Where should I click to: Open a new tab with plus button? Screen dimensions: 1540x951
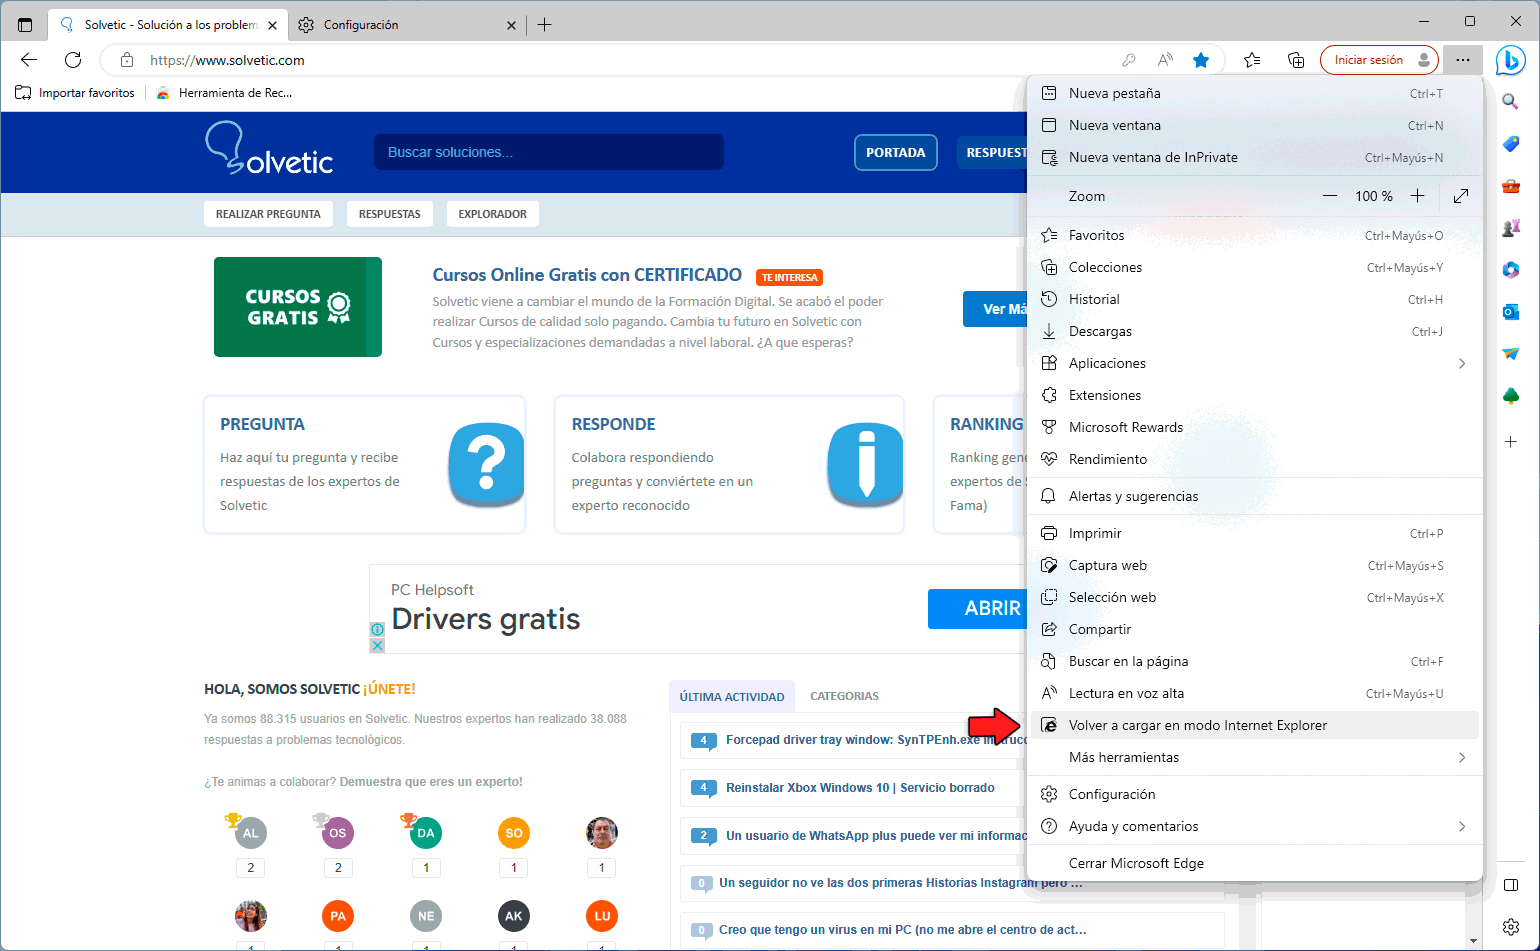[x=544, y=25]
